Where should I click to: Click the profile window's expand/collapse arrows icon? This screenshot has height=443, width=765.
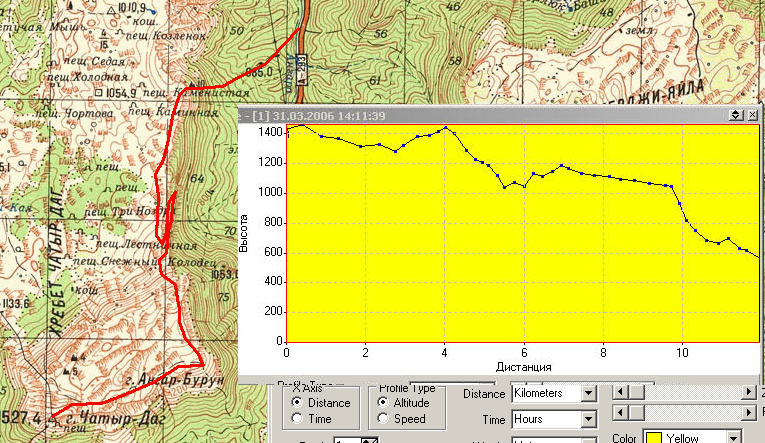point(736,115)
